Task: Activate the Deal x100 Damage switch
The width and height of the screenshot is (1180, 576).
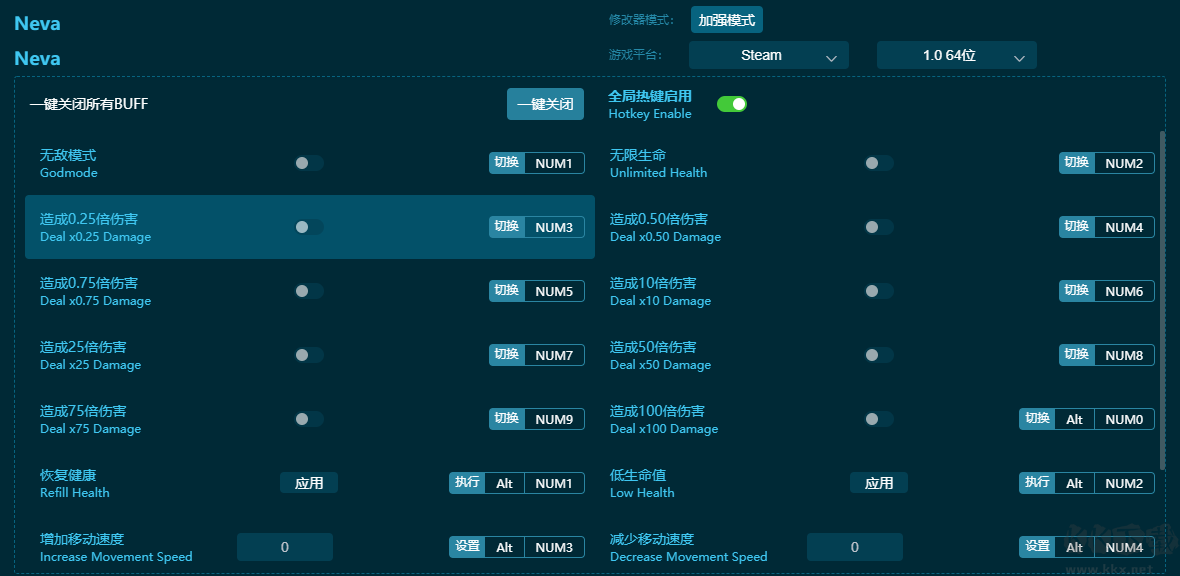Action: (x=879, y=419)
